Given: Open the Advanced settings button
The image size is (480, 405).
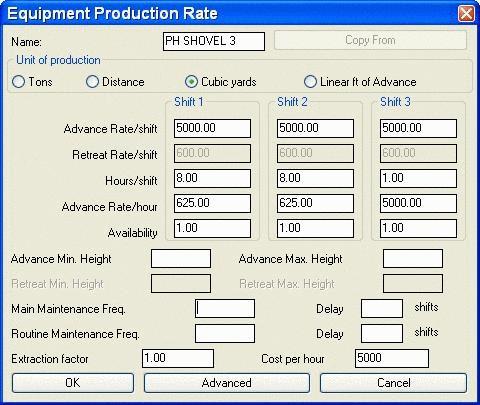Looking at the screenshot, I should 227,383.
